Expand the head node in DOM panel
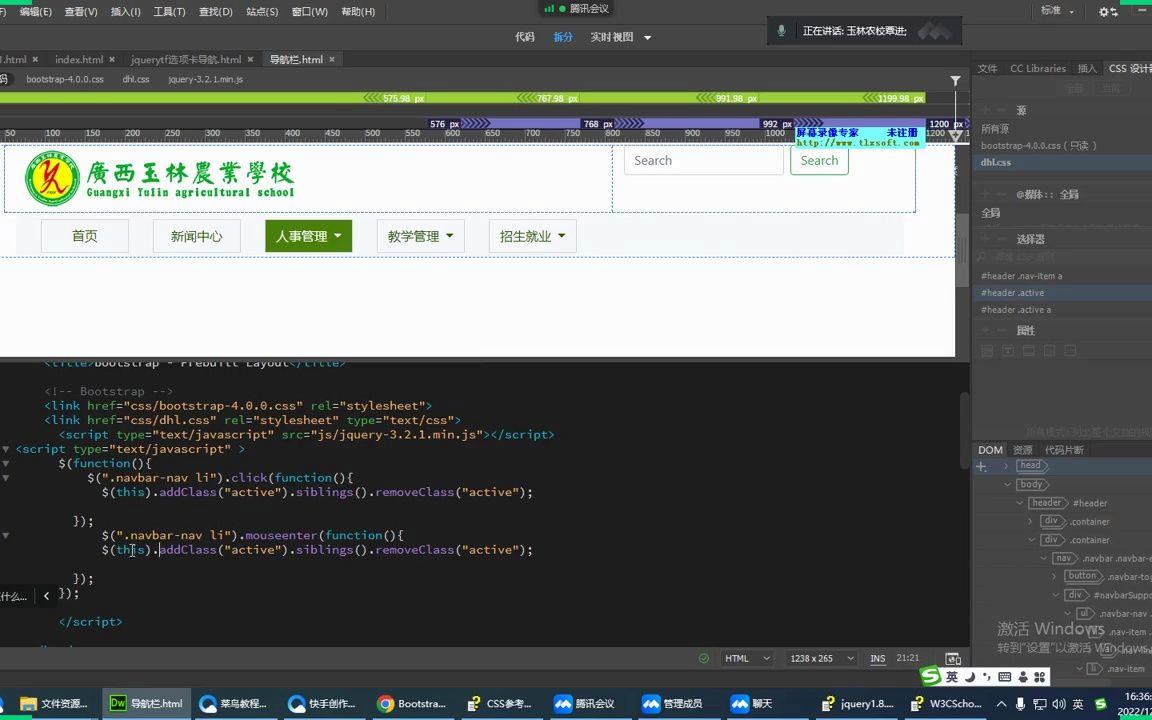The image size is (1152, 720). click(x=1006, y=466)
